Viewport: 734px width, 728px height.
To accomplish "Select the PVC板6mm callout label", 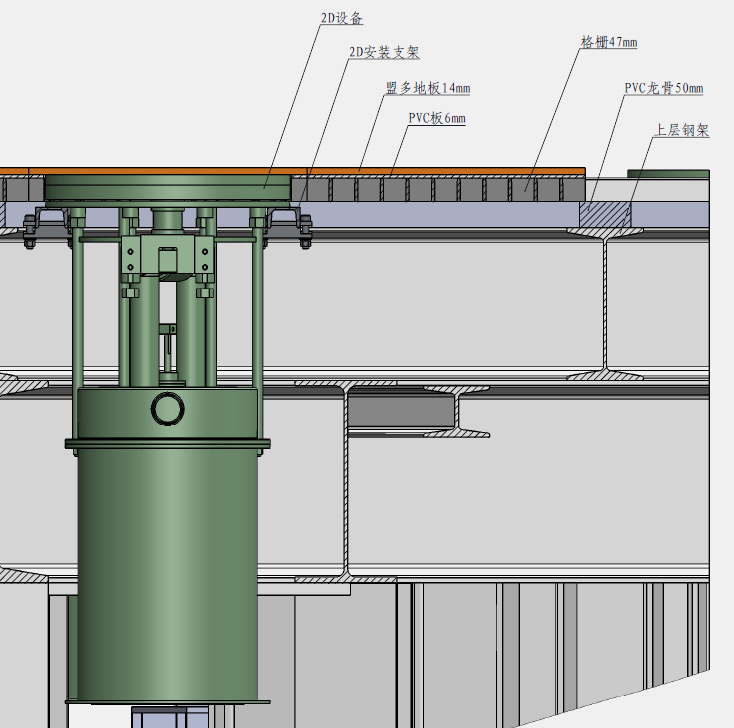I will click(x=437, y=118).
